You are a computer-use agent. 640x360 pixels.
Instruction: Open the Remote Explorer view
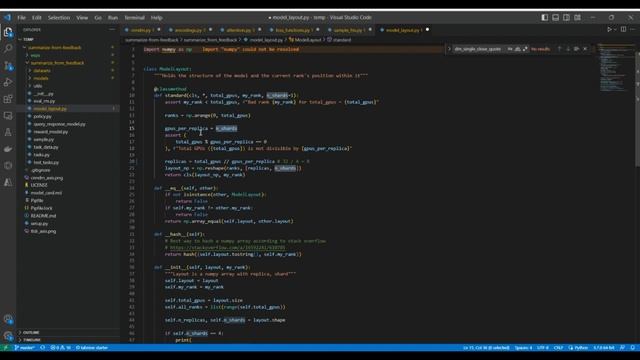[8, 116]
